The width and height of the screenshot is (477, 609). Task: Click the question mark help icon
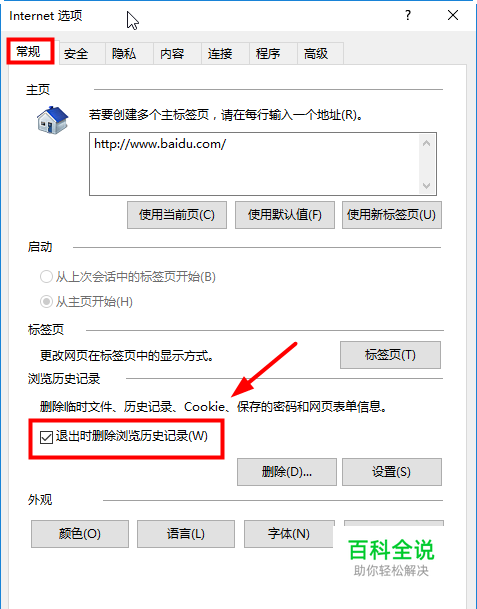(x=407, y=16)
